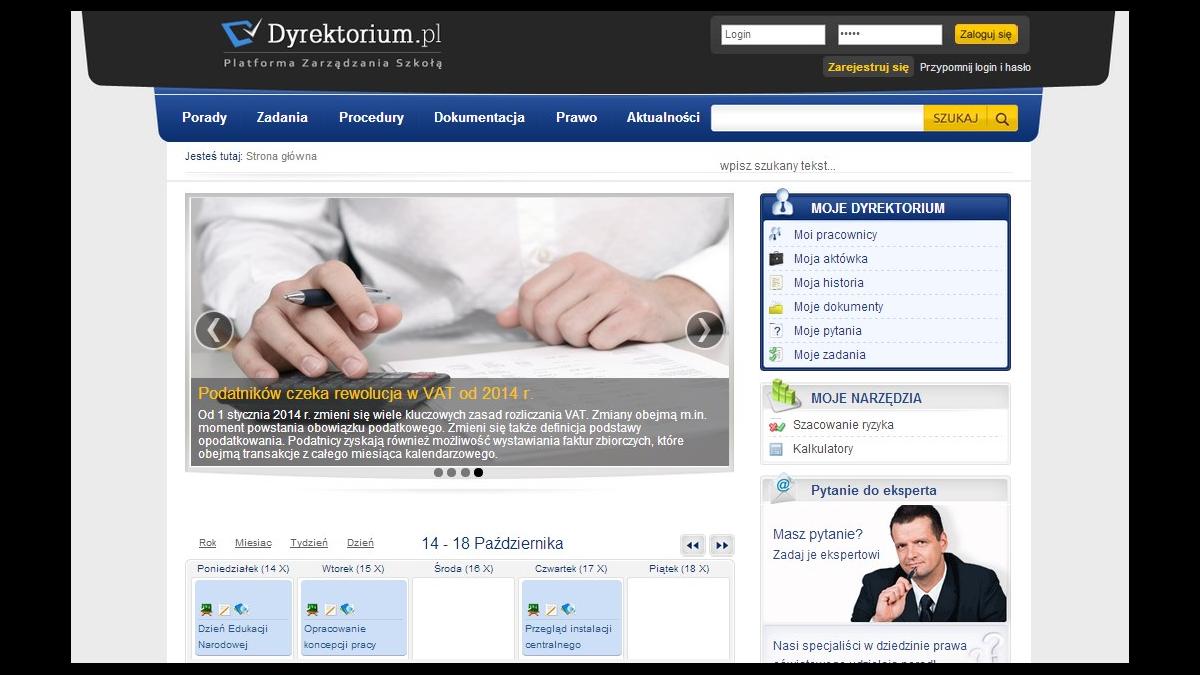Go to next slide arrow

tap(705, 330)
